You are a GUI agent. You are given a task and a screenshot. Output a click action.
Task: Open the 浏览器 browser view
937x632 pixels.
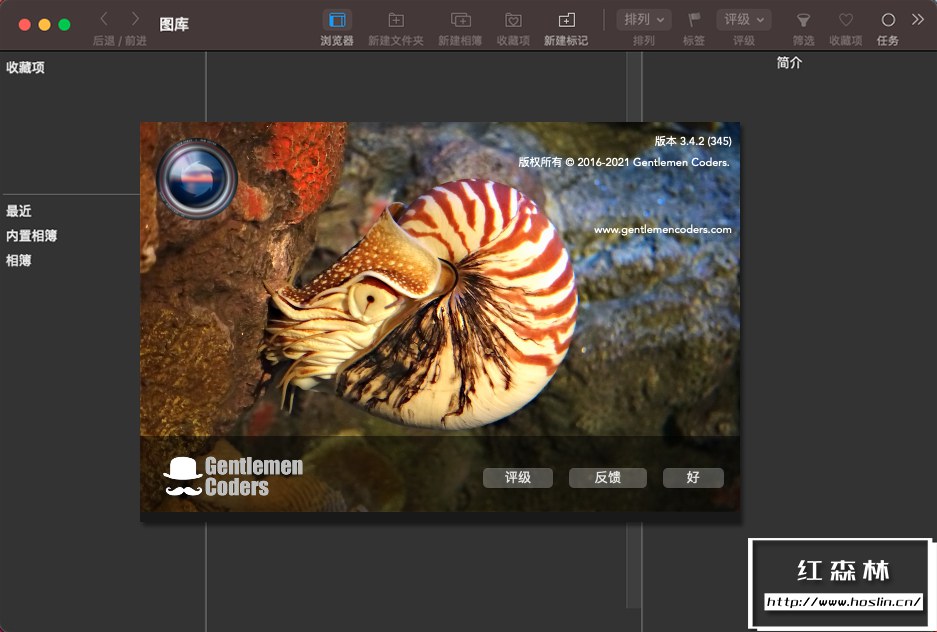(337, 20)
